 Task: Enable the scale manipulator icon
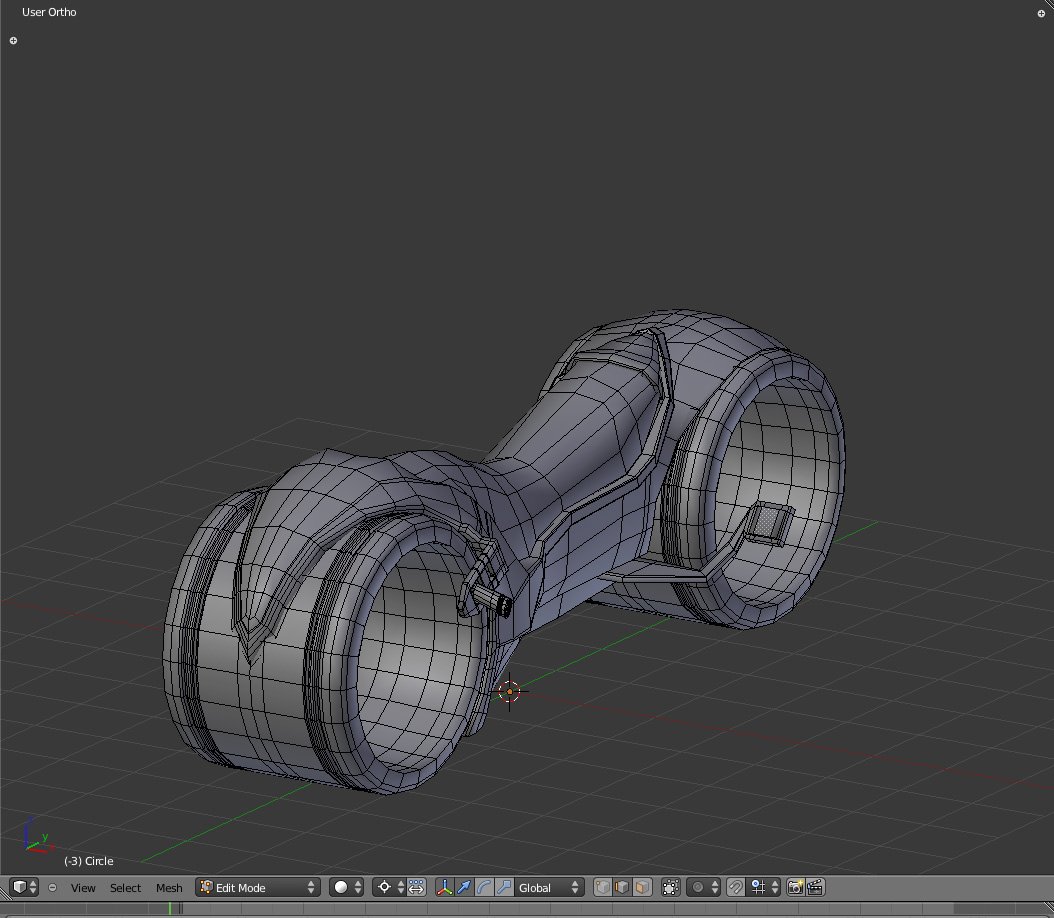point(504,887)
